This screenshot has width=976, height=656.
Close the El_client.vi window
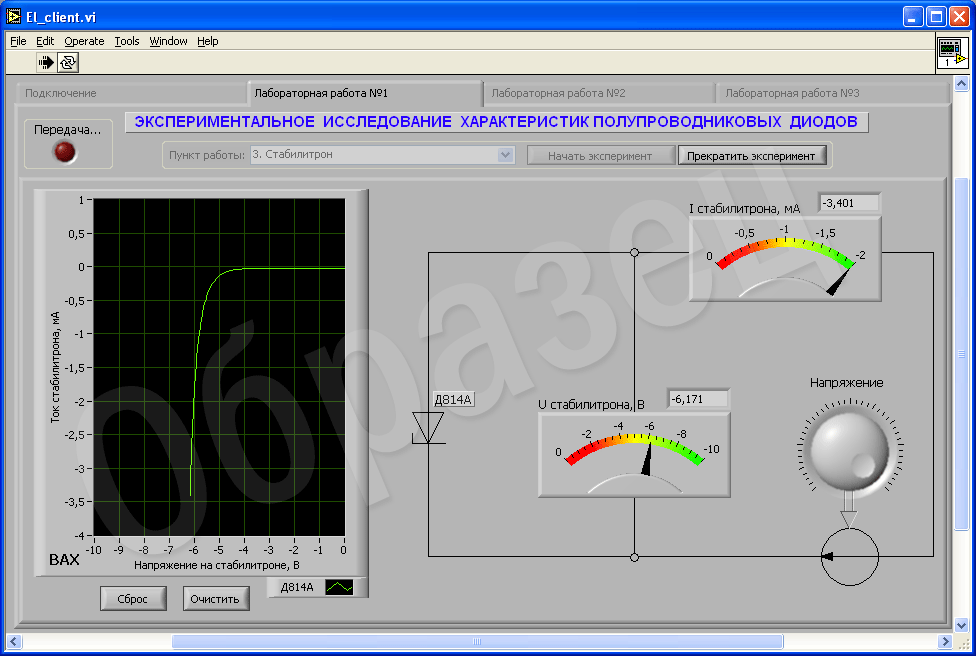[x=959, y=17]
